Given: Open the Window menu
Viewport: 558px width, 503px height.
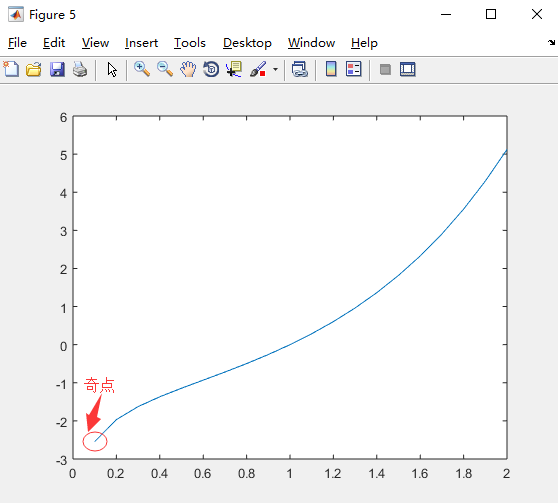Looking at the screenshot, I should point(311,43).
